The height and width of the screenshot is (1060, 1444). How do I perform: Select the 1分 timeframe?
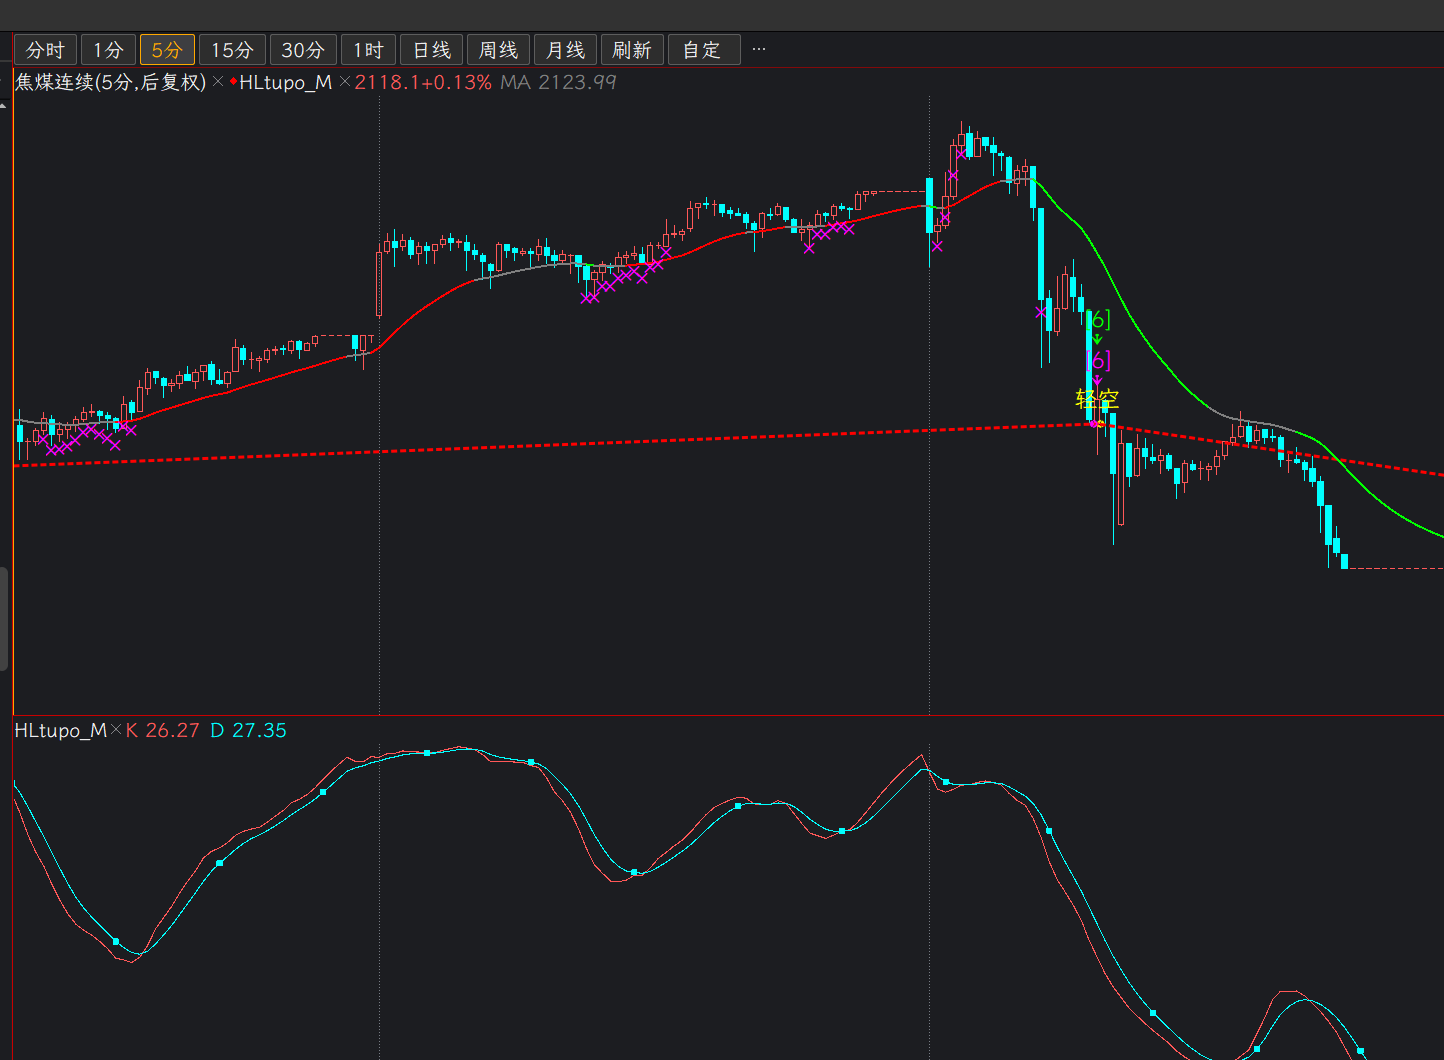point(108,50)
